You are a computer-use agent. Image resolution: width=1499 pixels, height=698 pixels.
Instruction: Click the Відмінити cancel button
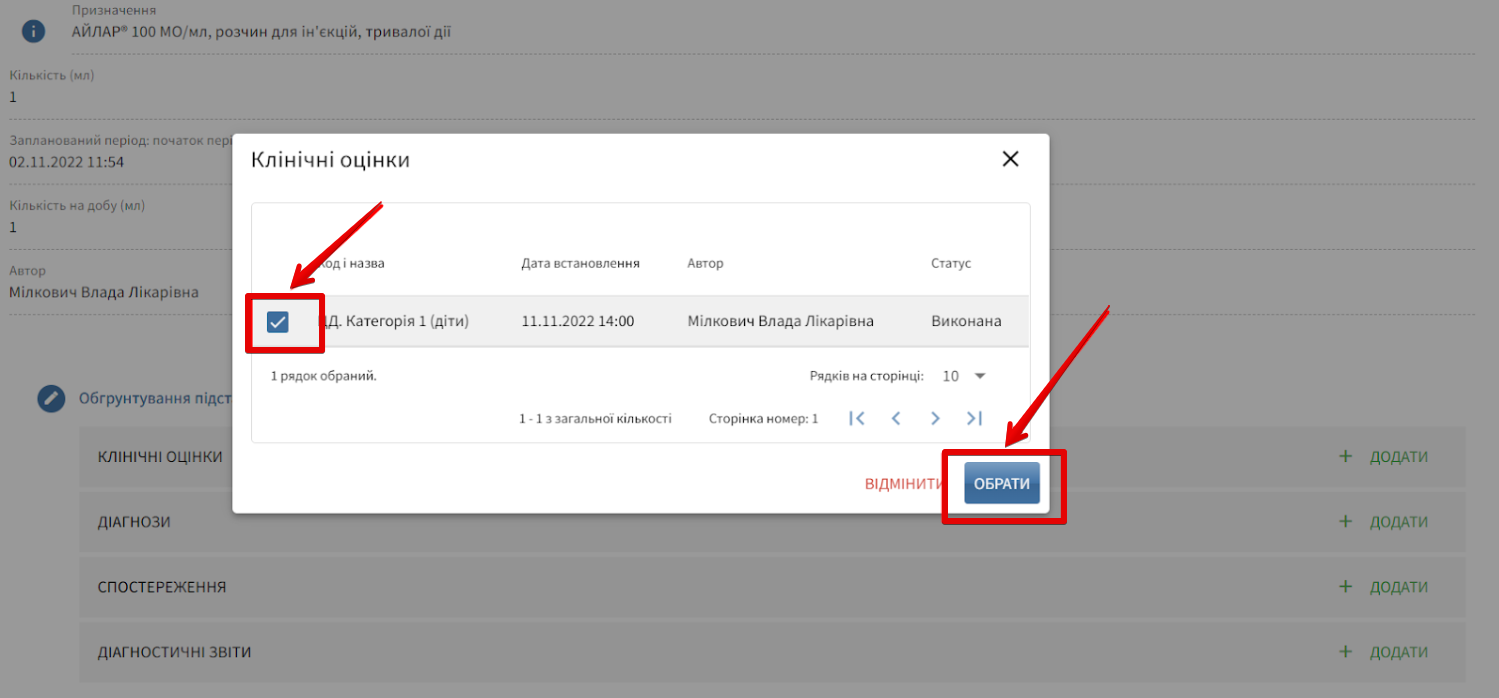click(904, 484)
